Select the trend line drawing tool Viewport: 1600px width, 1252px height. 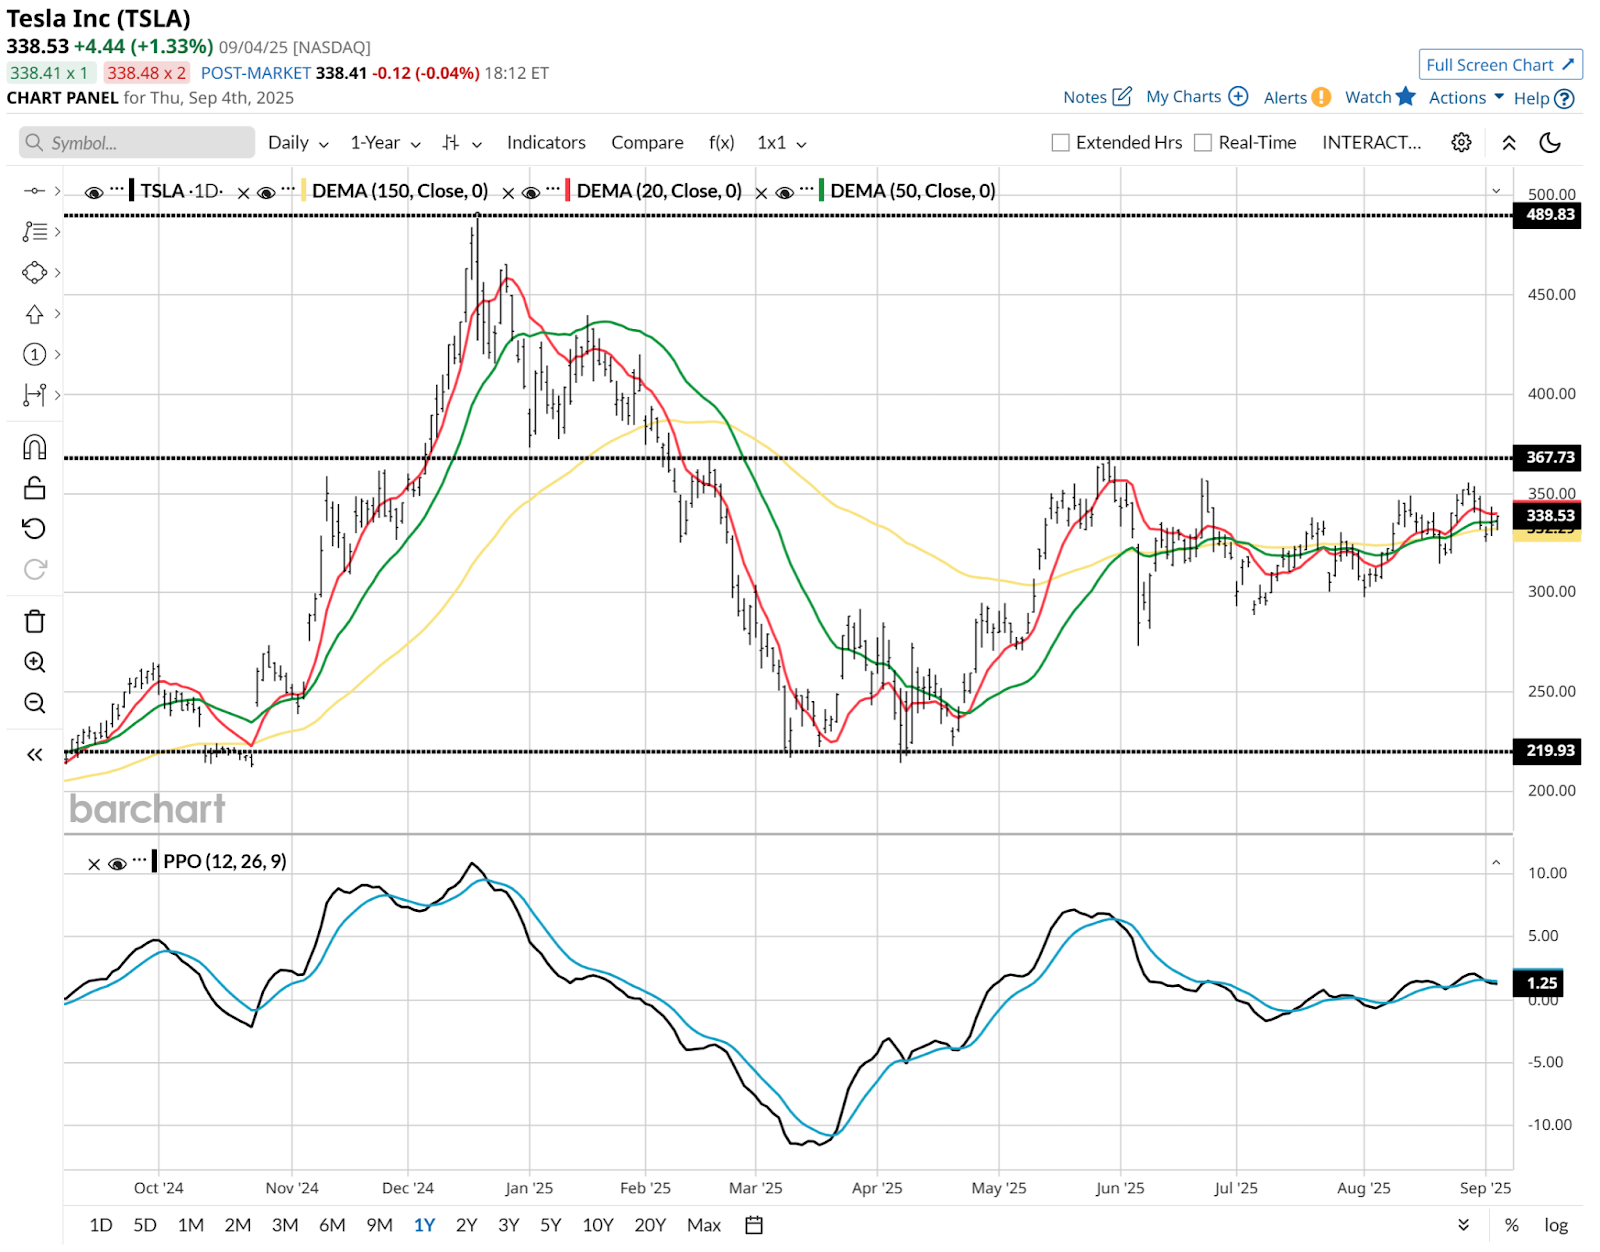point(34,190)
